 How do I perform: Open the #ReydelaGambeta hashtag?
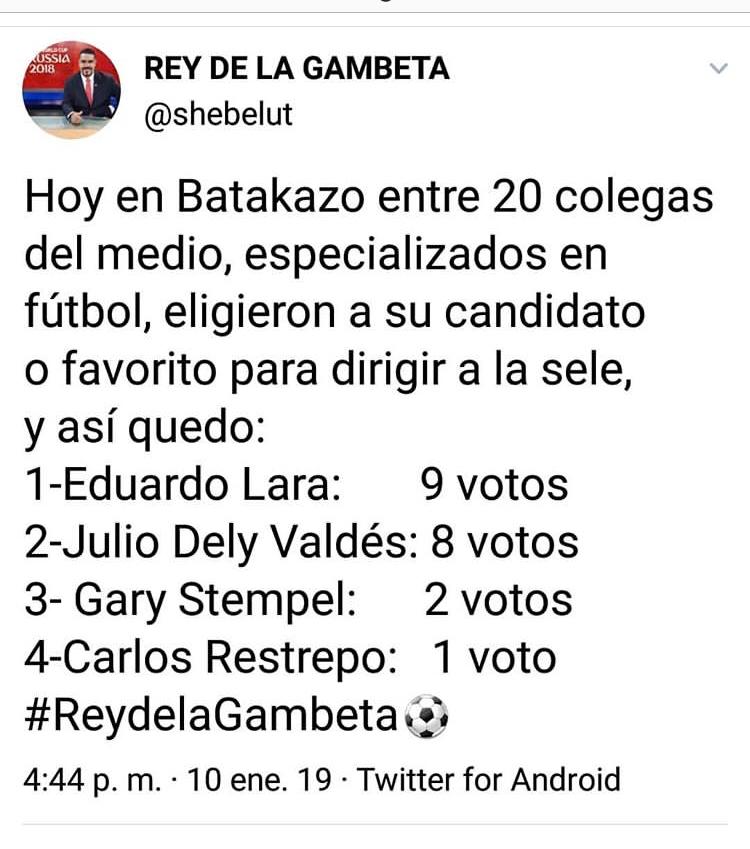tap(212, 716)
